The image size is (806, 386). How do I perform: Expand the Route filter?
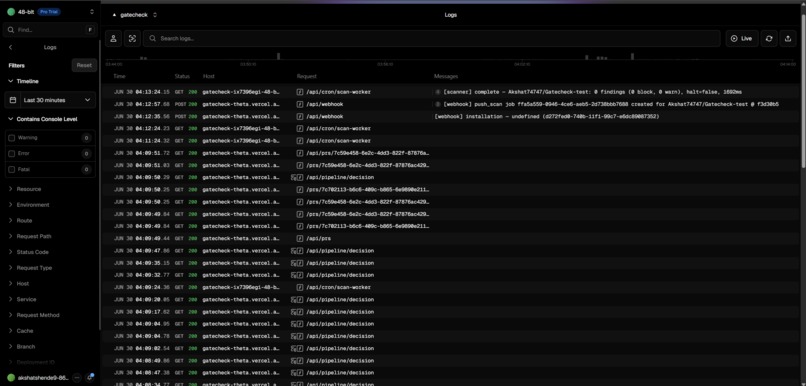coord(20,220)
